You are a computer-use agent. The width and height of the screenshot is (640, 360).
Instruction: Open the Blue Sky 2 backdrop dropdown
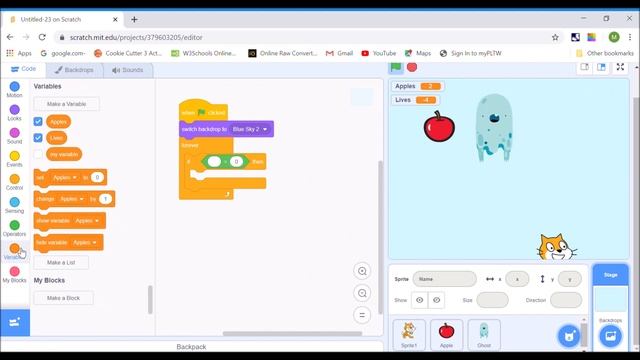tap(251, 129)
